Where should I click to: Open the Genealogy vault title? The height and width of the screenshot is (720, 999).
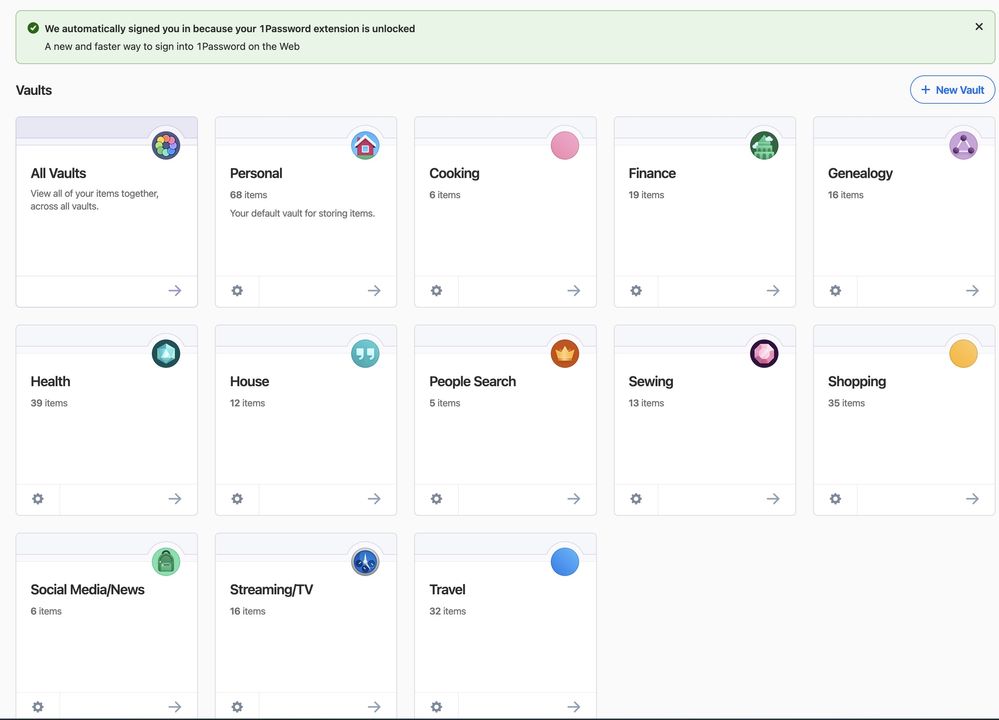coord(860,173)
